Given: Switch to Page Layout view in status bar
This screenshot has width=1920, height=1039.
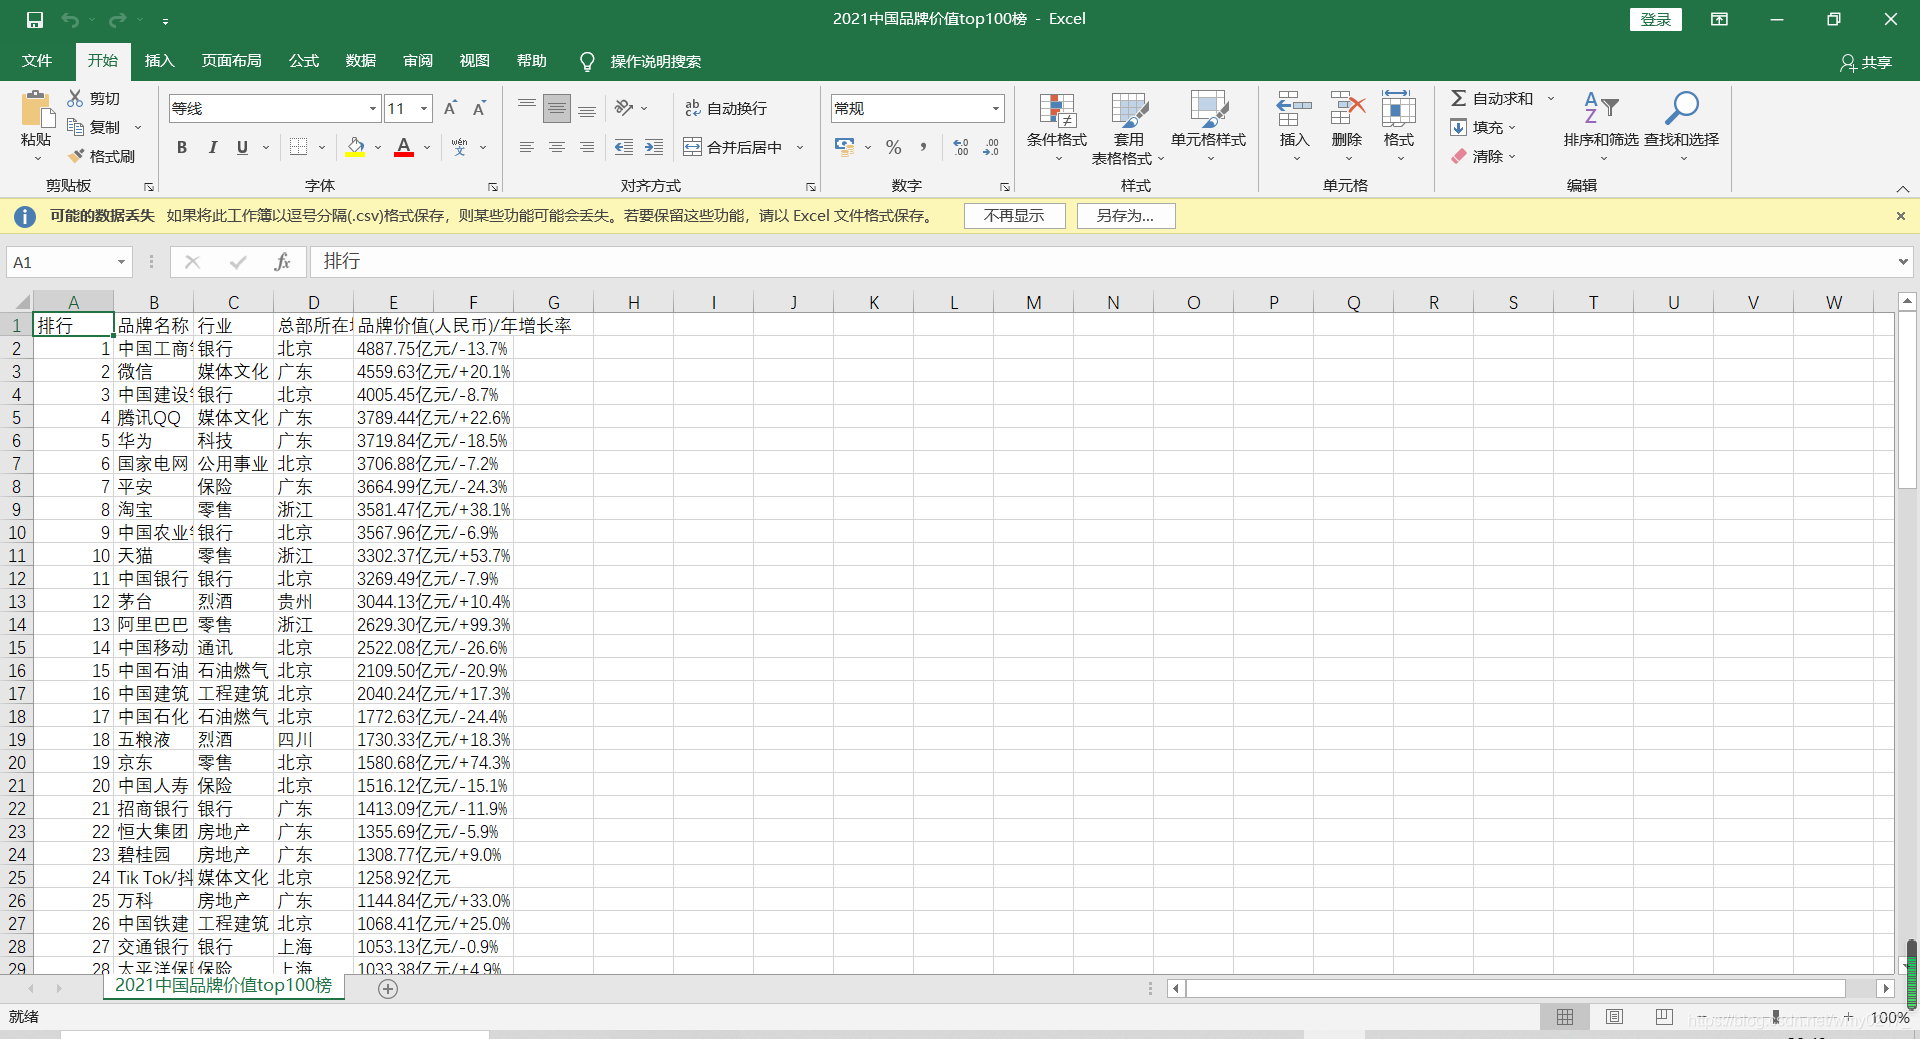Looking at the screenshot, I should click(1614, 1017).
